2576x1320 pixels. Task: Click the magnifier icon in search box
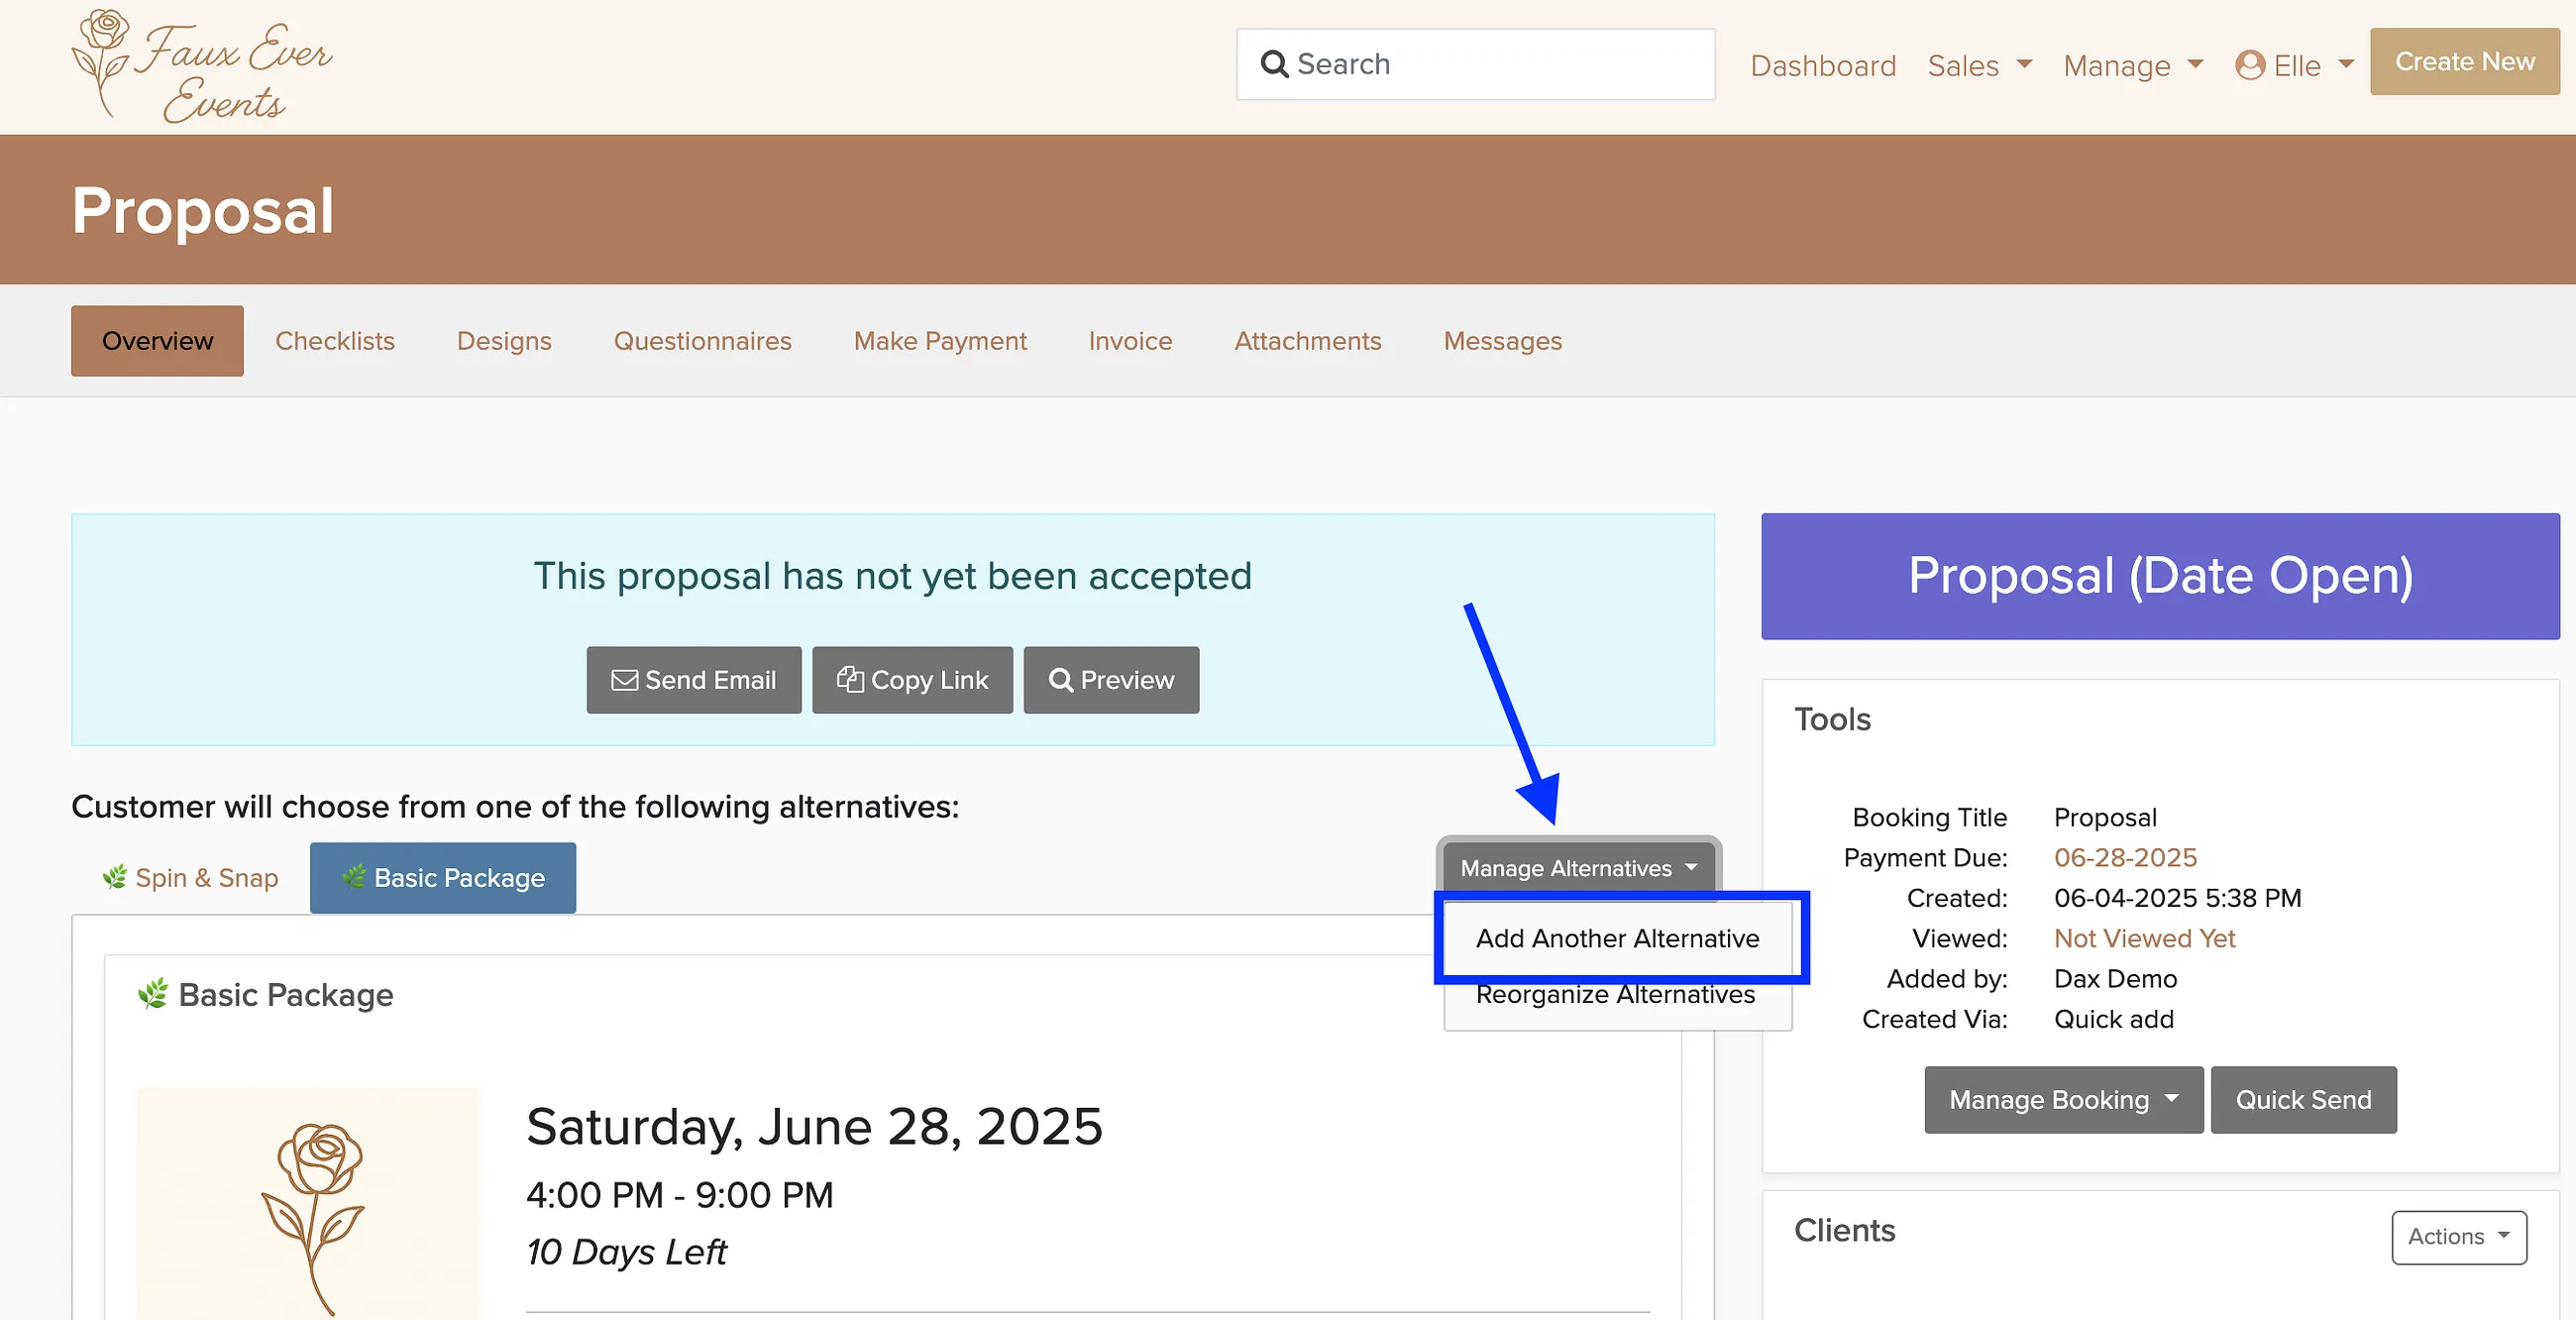coord(1274,64)
